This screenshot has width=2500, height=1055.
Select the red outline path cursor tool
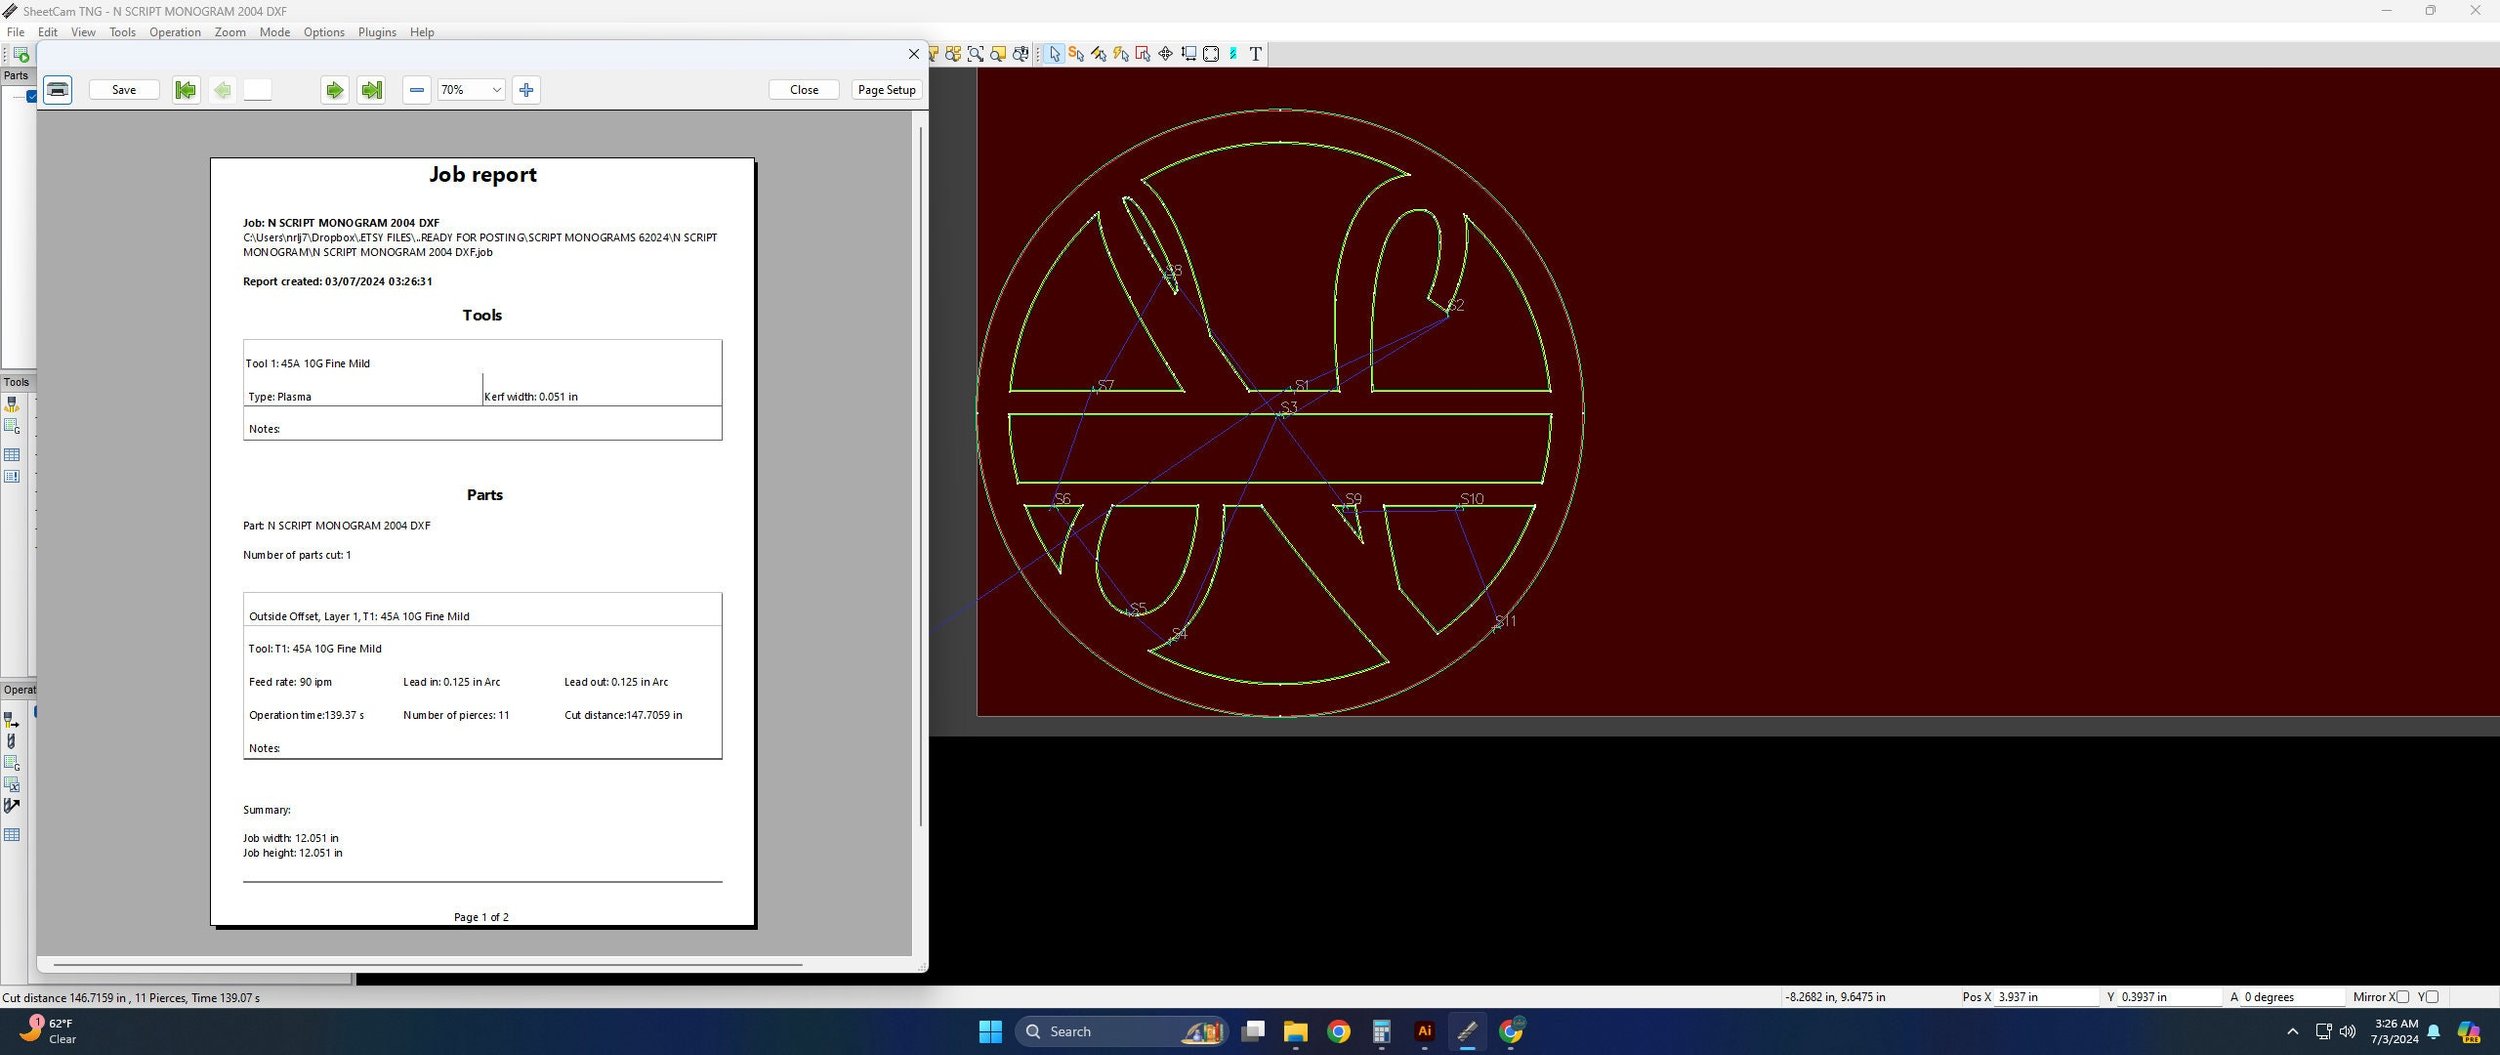tap(1143, 54)
